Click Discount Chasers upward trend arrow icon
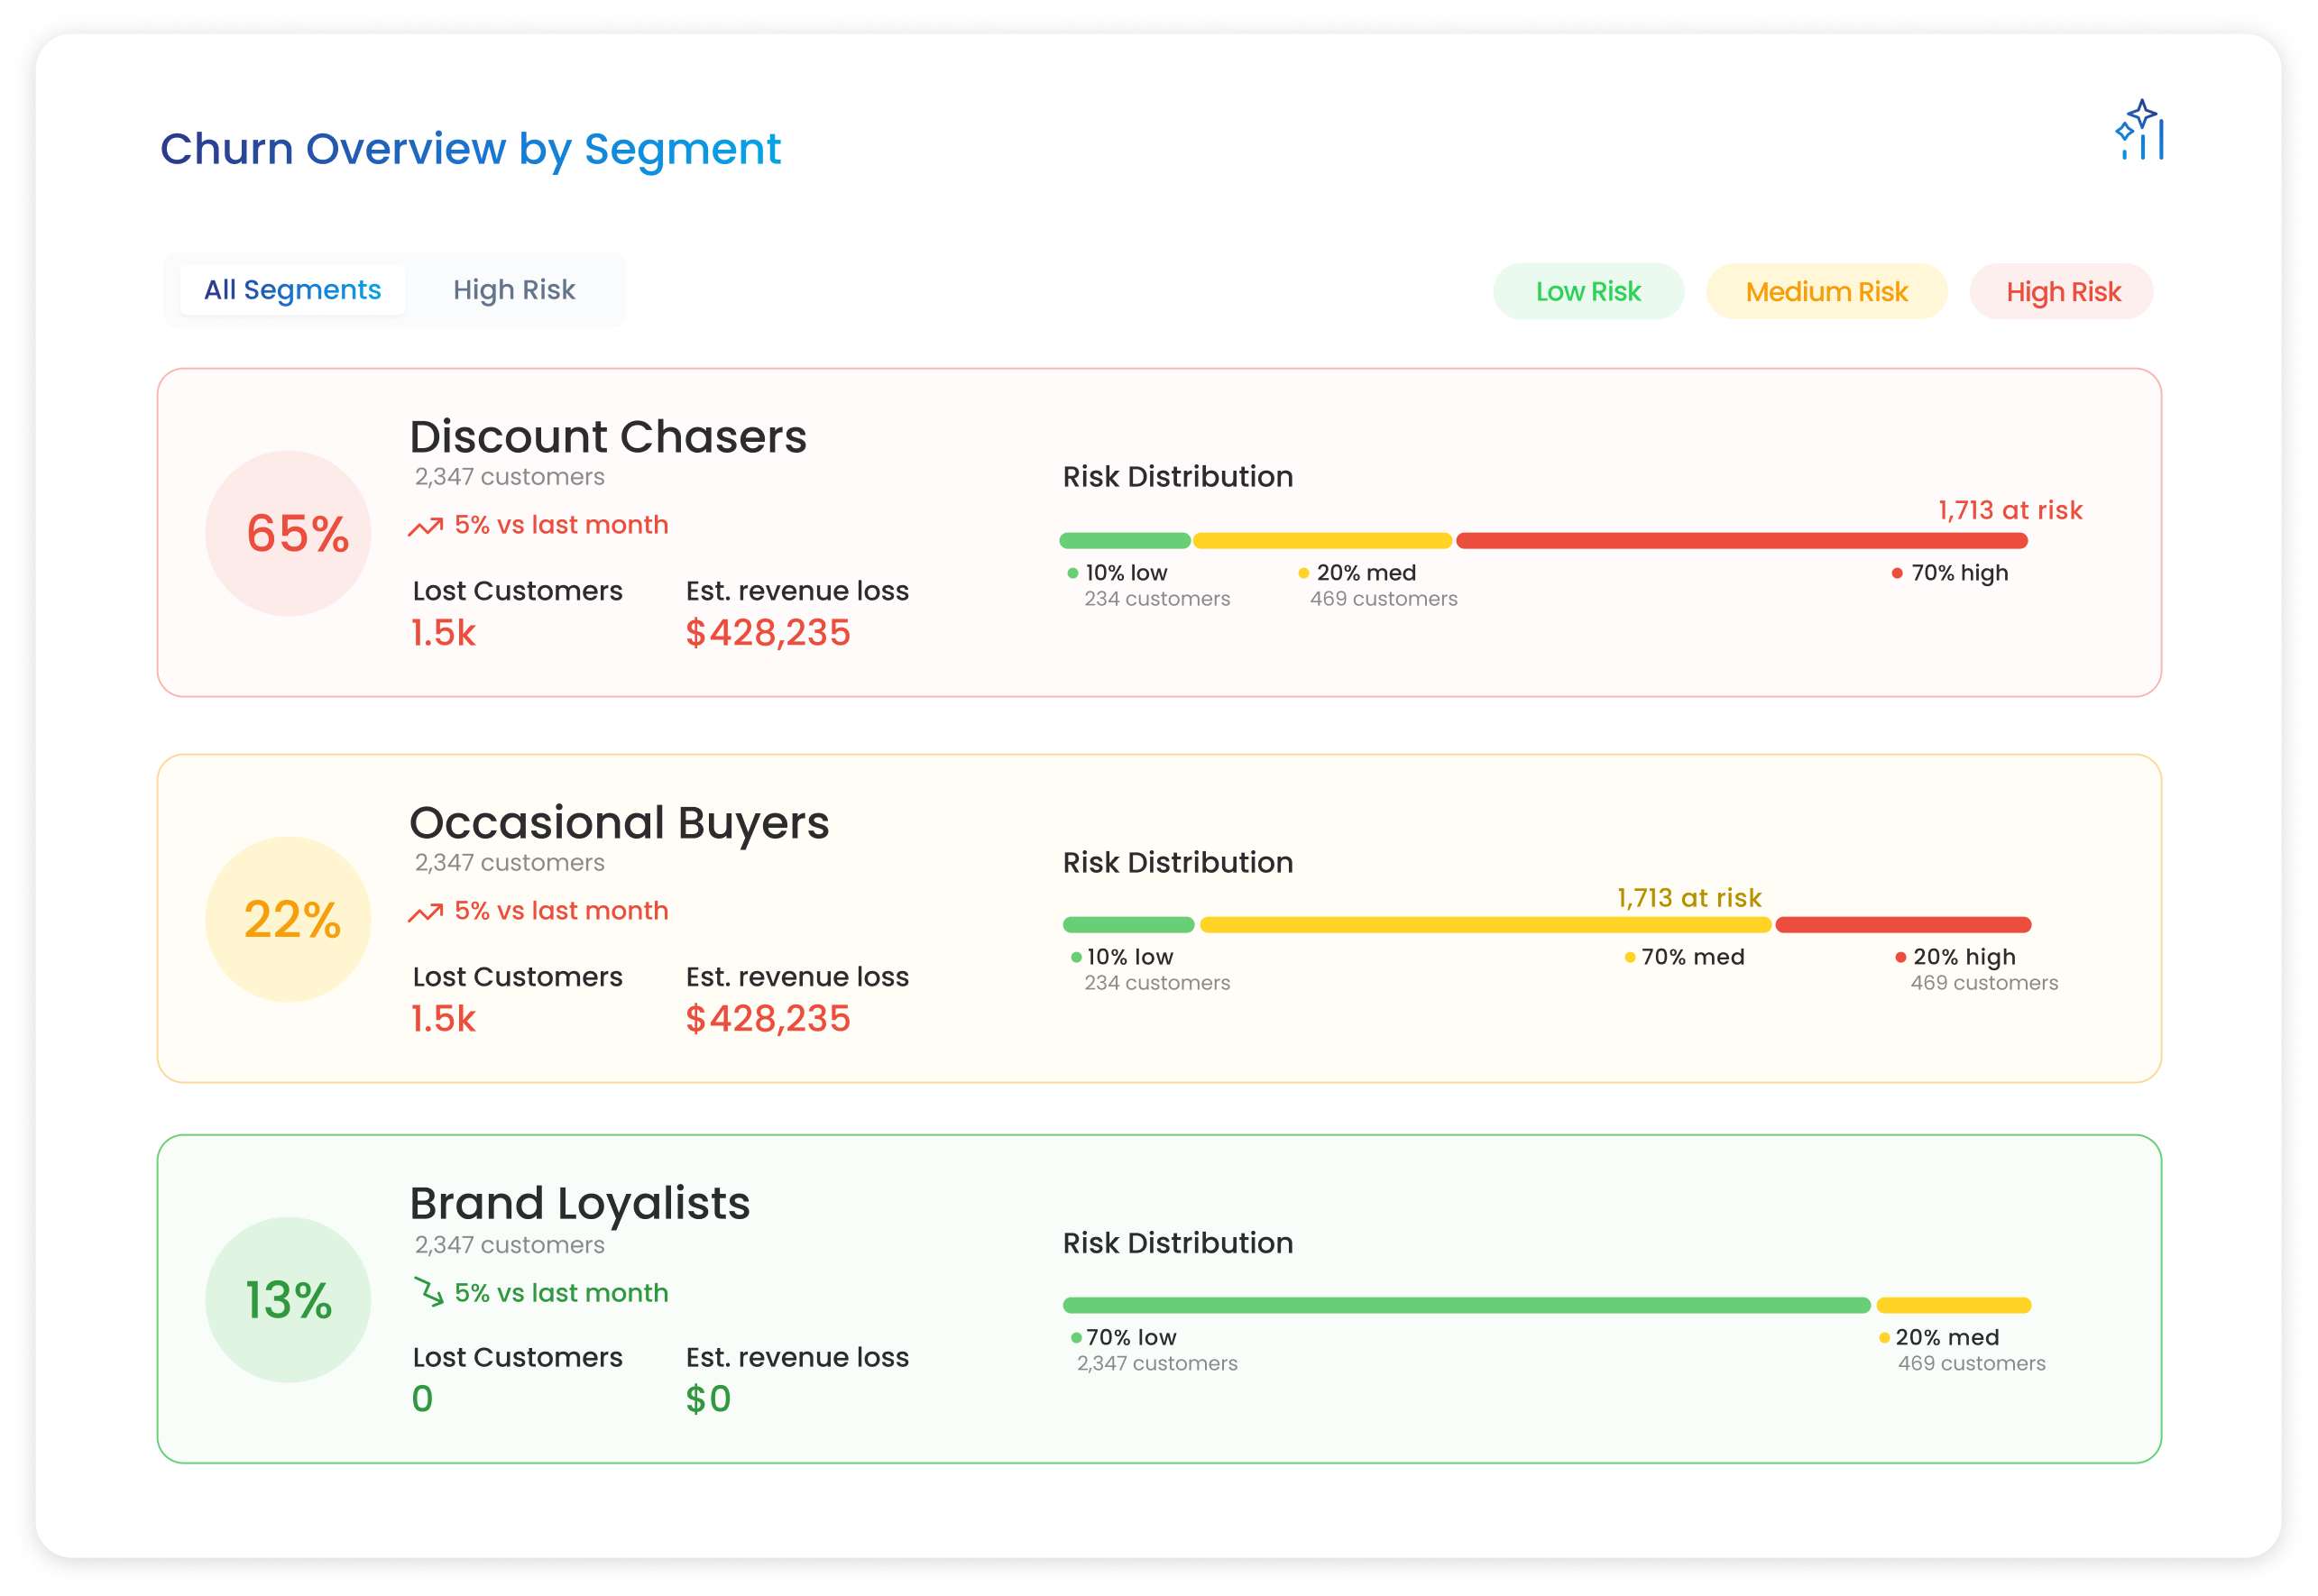 425,527
